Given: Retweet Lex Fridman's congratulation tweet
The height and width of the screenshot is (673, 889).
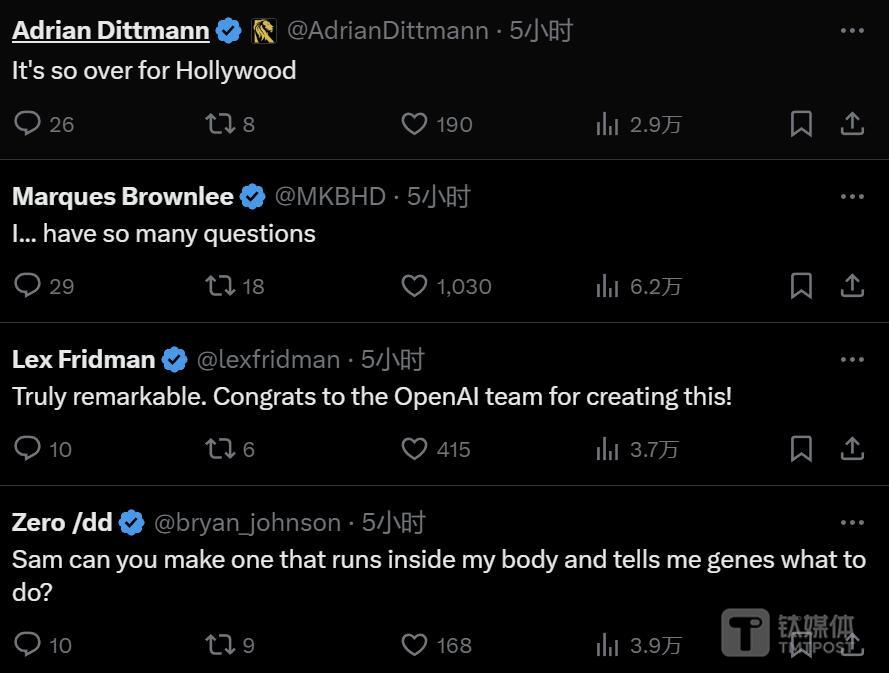Looking at the screenshot, I should click(x=220, y=448).
